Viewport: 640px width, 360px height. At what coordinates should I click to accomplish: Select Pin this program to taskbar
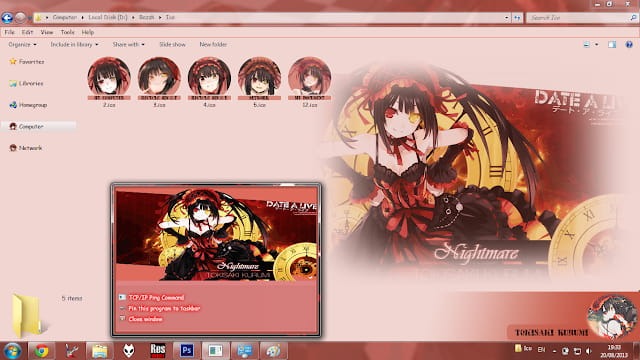point(164,308)
